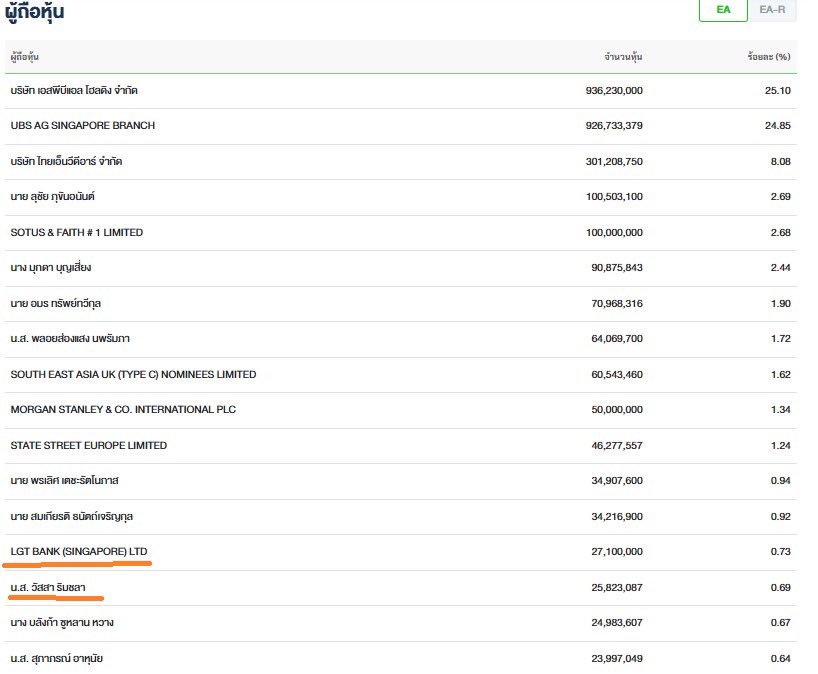Select share count 64,069,700
Image resolution: width=818 pixels, height=674 pixels.
pos(617,339)
